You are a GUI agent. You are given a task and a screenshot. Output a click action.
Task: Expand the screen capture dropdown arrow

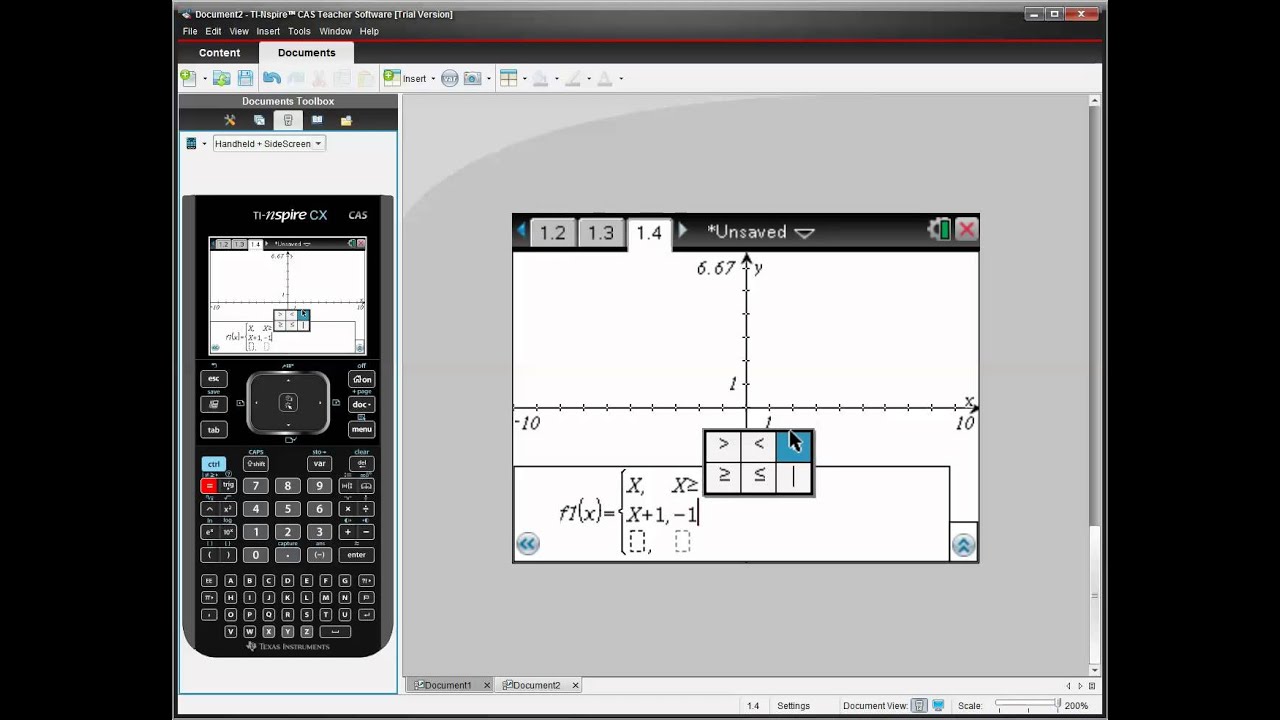click(x=488, y=78)
